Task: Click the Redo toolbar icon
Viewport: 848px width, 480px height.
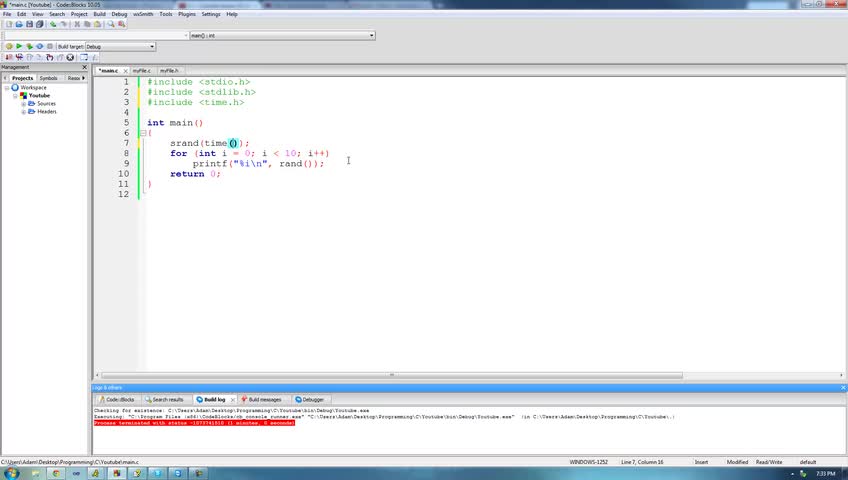Action: 63,24
